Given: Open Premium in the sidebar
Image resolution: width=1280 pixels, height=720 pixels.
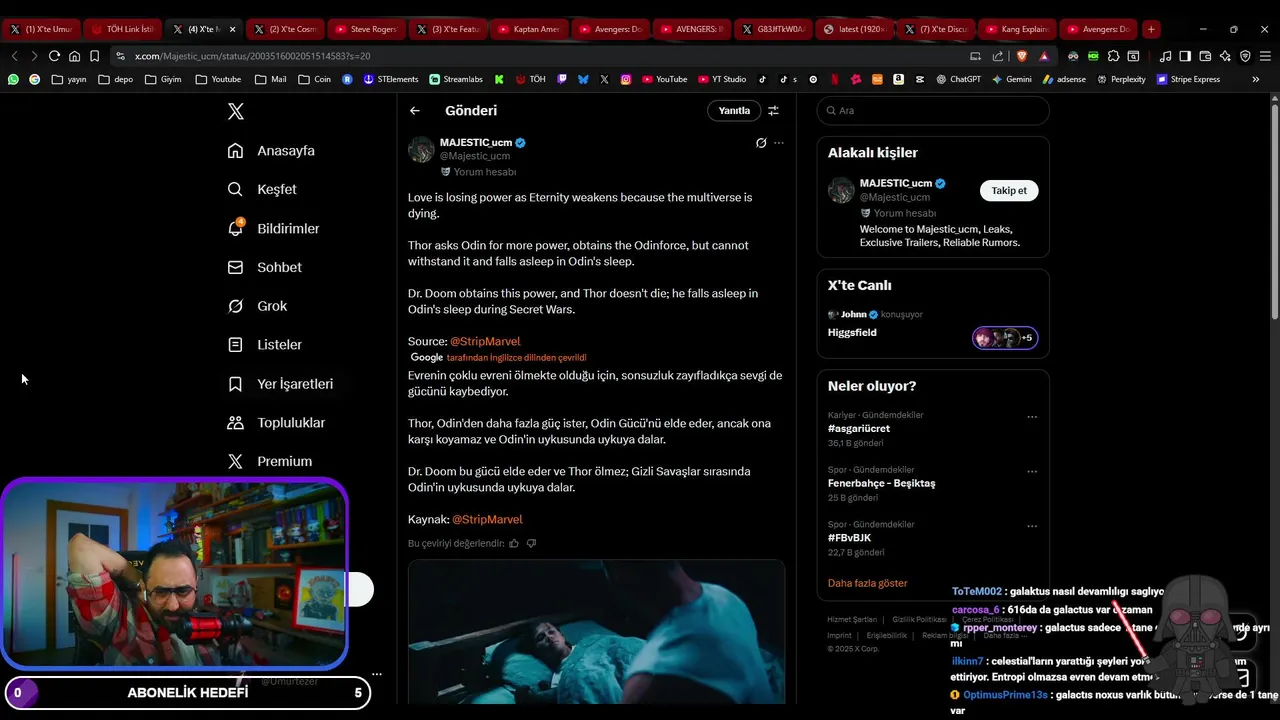Looking at the screenshot, I should (x=269, y=461).
